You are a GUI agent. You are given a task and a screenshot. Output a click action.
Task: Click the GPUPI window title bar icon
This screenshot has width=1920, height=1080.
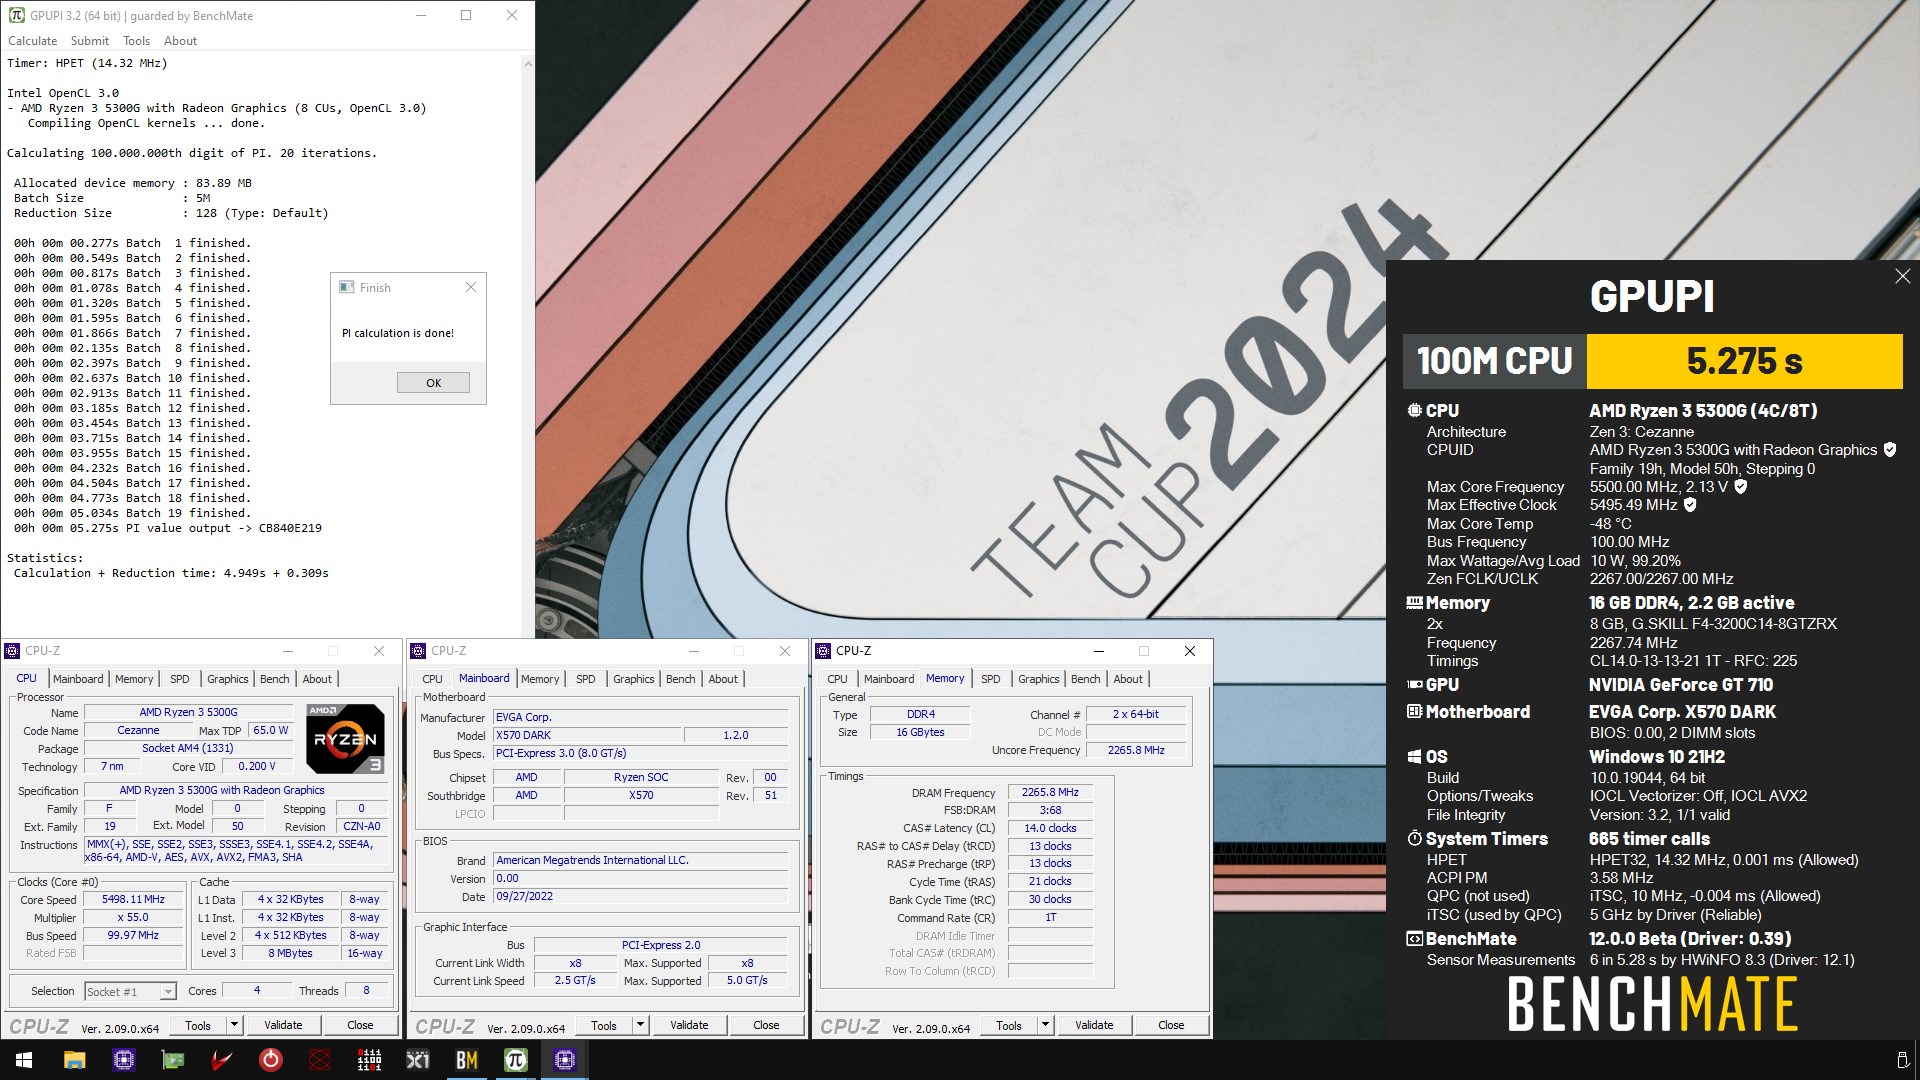point(16,15)
